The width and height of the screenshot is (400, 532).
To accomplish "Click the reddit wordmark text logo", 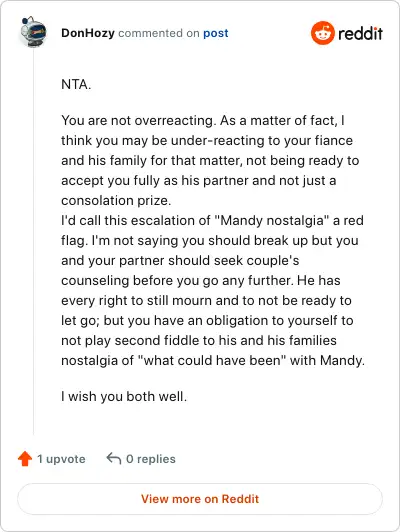I will [360, 33].
